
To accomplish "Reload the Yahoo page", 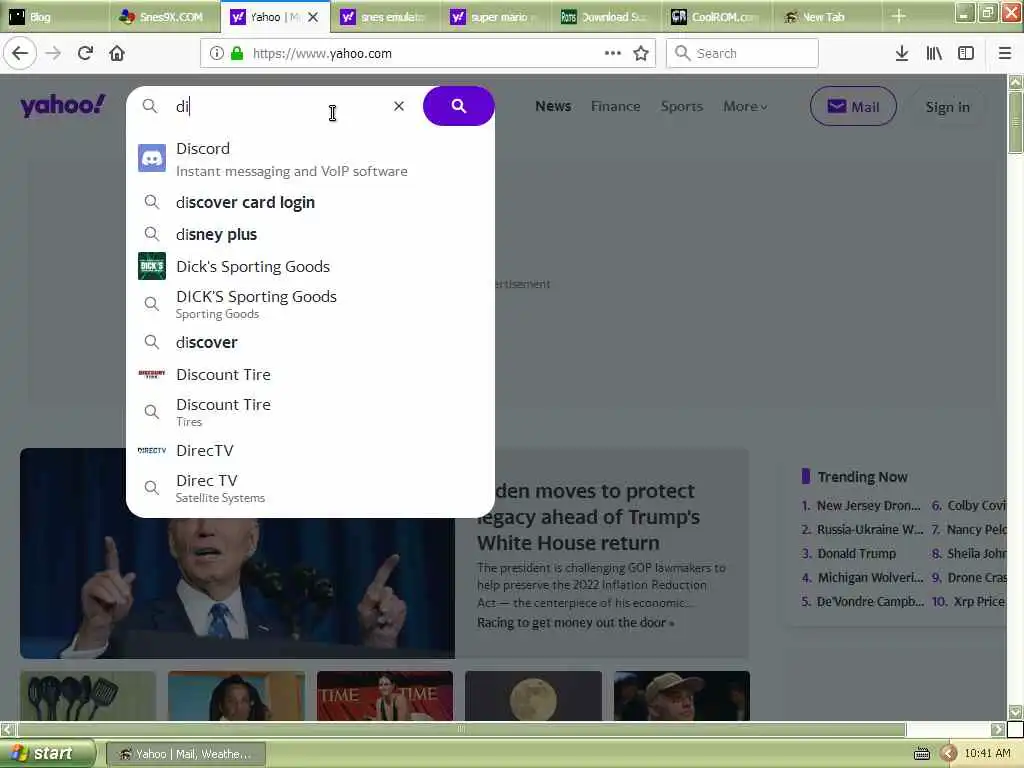I will [x=86, y=54].
